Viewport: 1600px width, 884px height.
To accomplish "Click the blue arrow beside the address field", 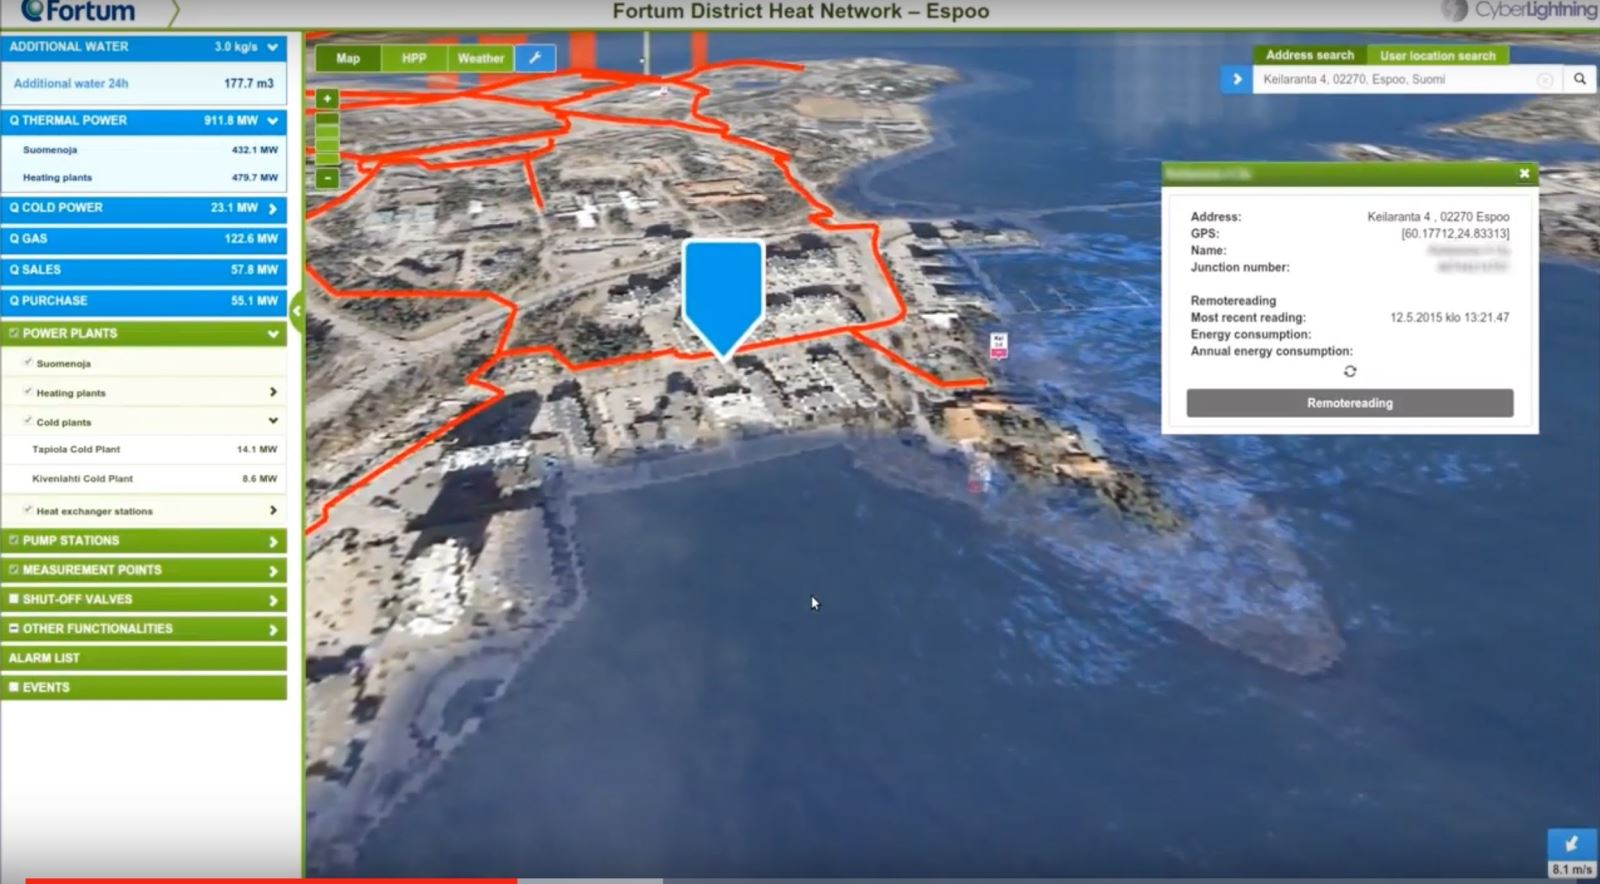I will click(1237, 80).
